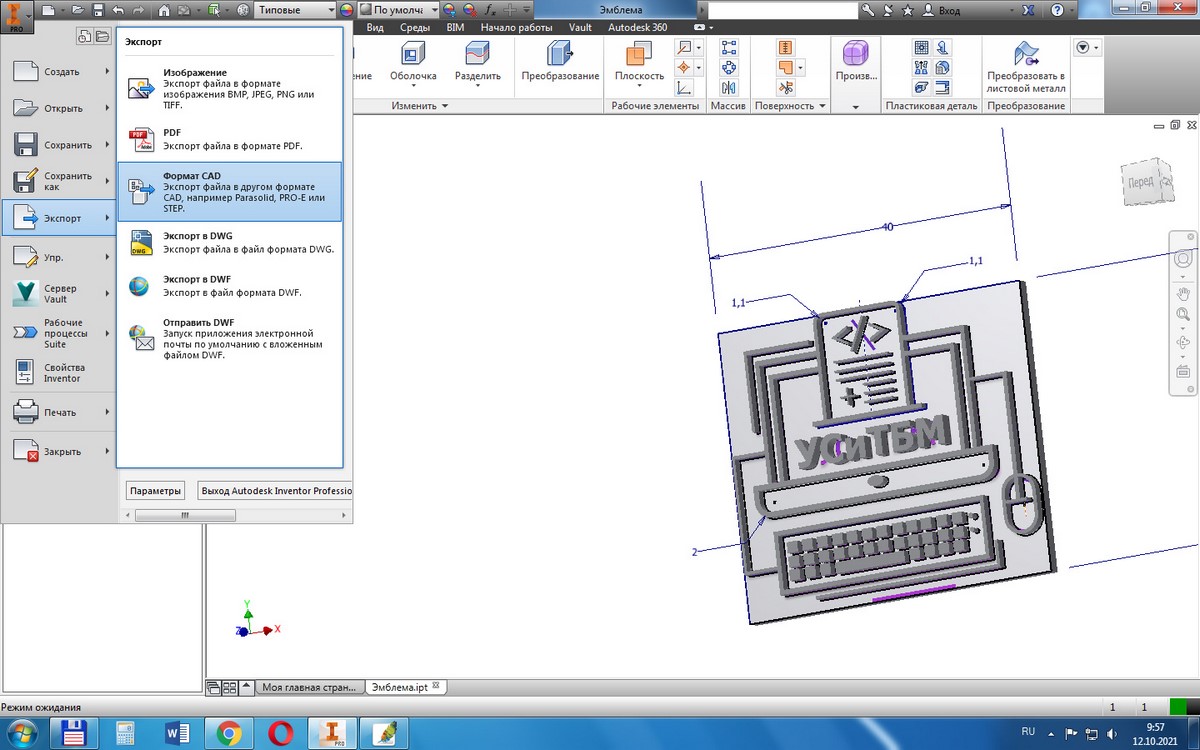Click the fx parameters icon
Image resolution: width=1200 pixels, height=750 pixels.
click(x=490, y=10)
